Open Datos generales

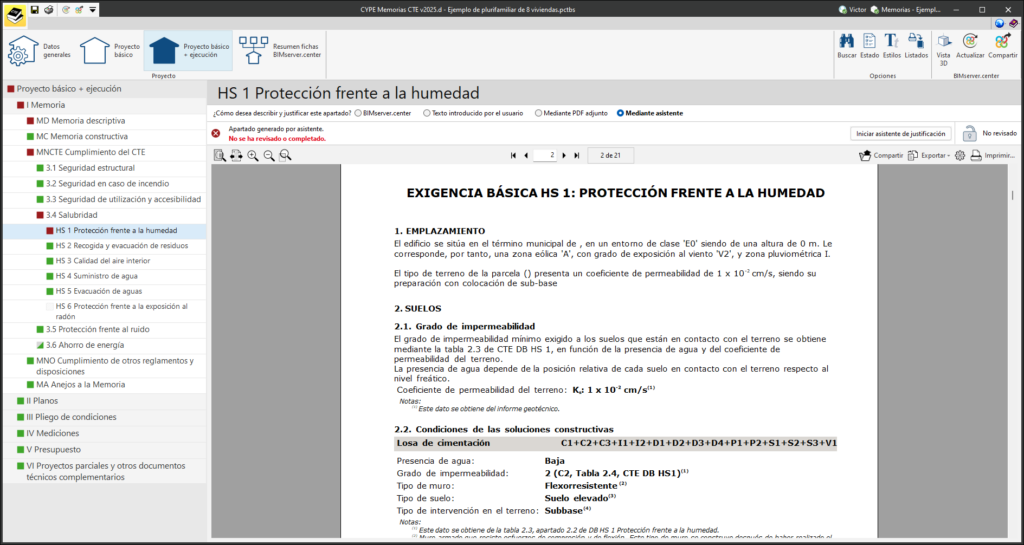click(40, 51)
